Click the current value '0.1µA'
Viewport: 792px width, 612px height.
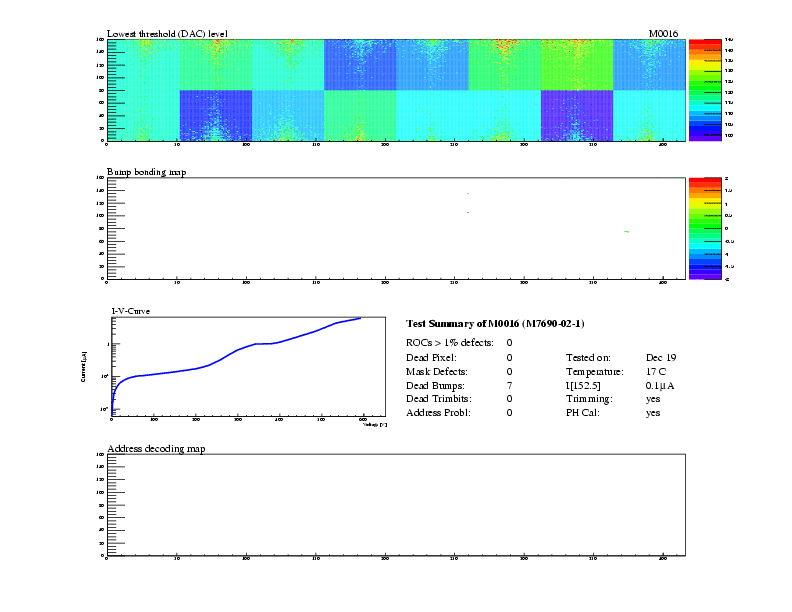coord(660,386)
